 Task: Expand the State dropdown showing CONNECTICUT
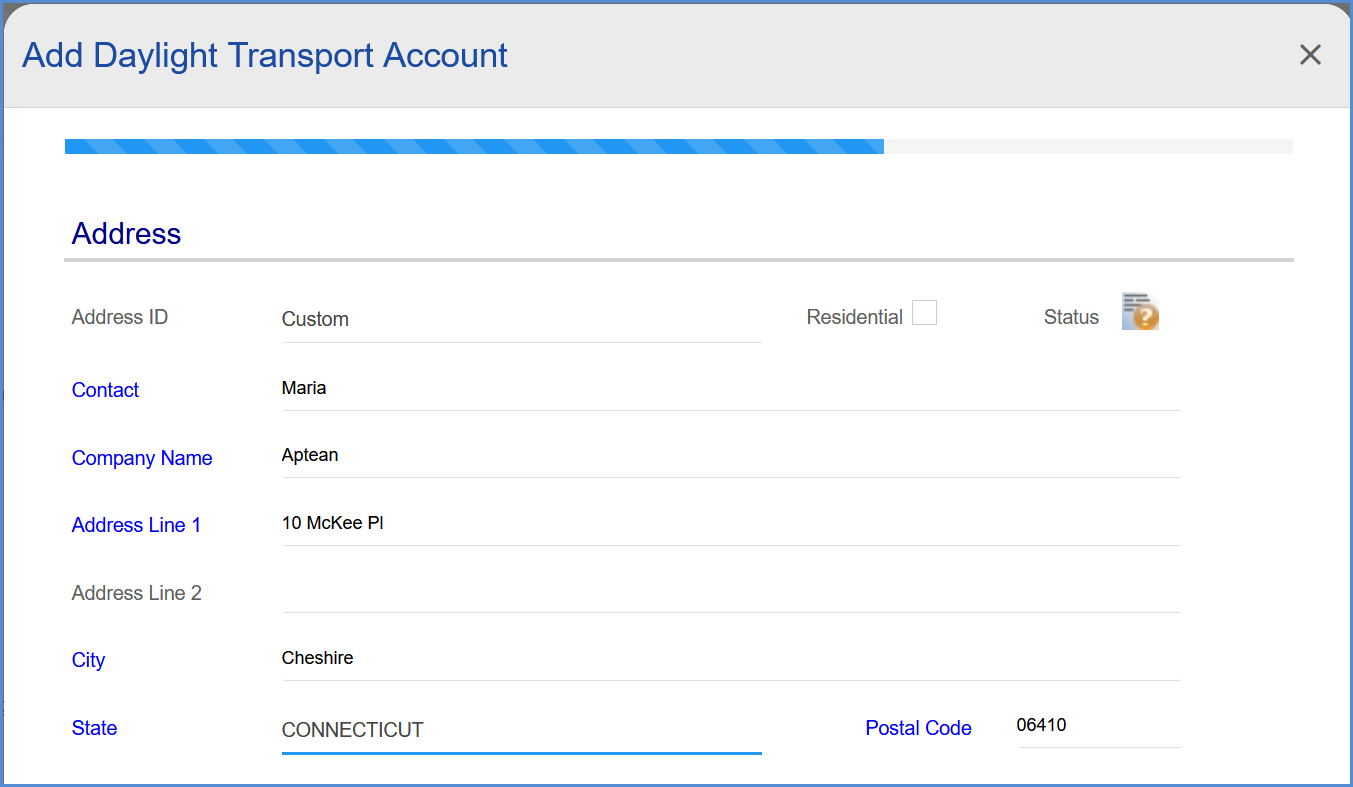pyautogui.click(x=521, y=730)
